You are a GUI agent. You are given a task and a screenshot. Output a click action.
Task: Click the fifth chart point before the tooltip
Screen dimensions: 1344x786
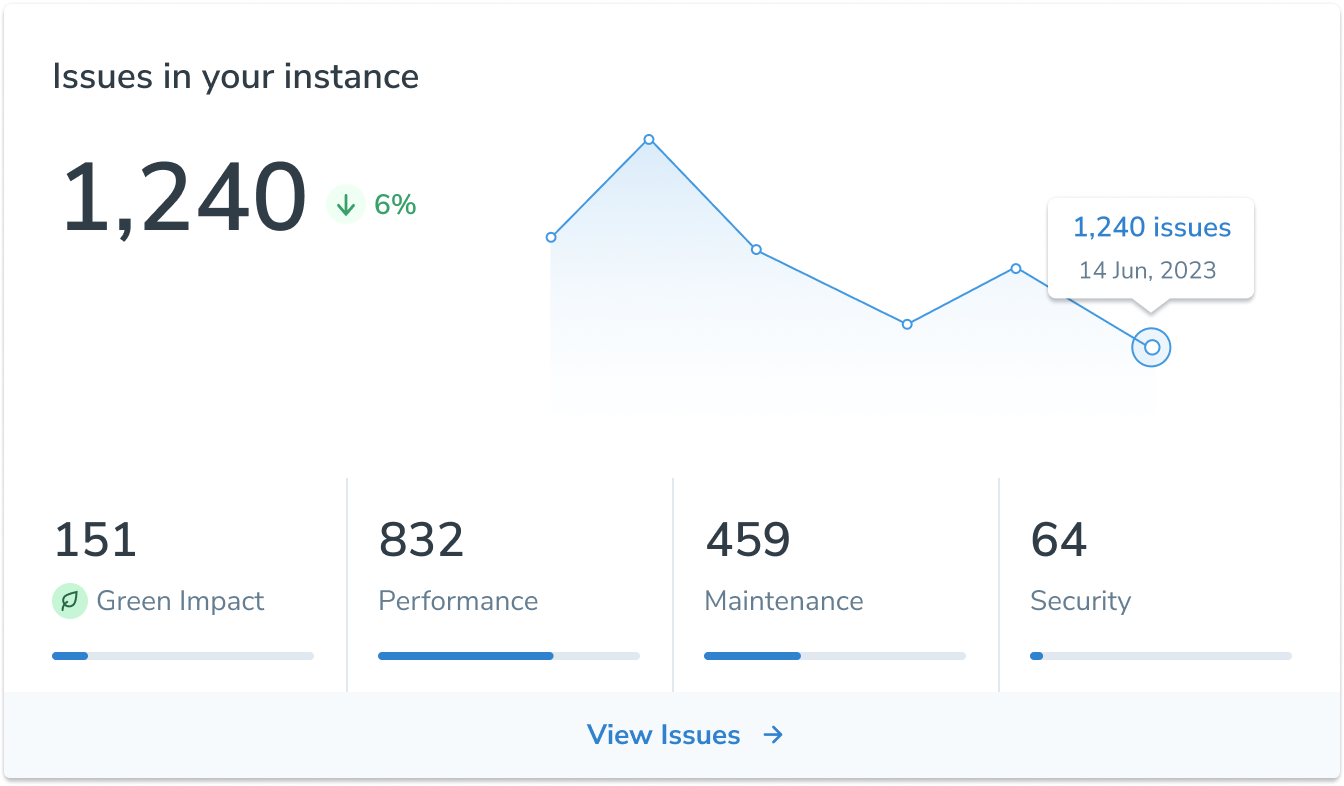(x=1016, y=268)
